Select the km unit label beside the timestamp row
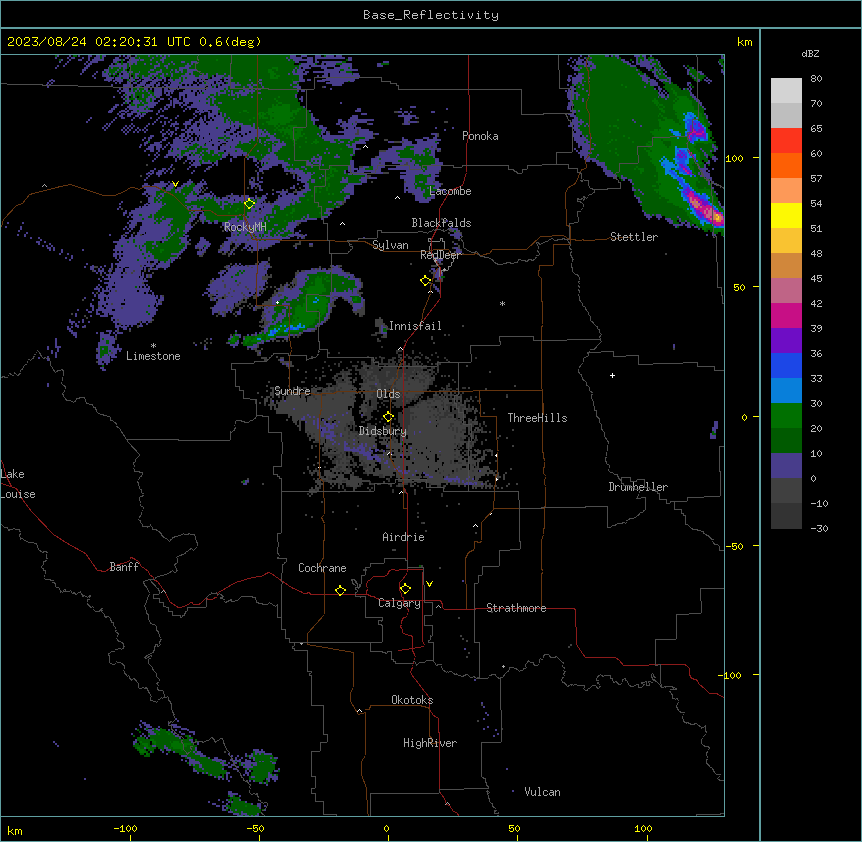Screen dimensions: 862x842 (x=745, y=42)
